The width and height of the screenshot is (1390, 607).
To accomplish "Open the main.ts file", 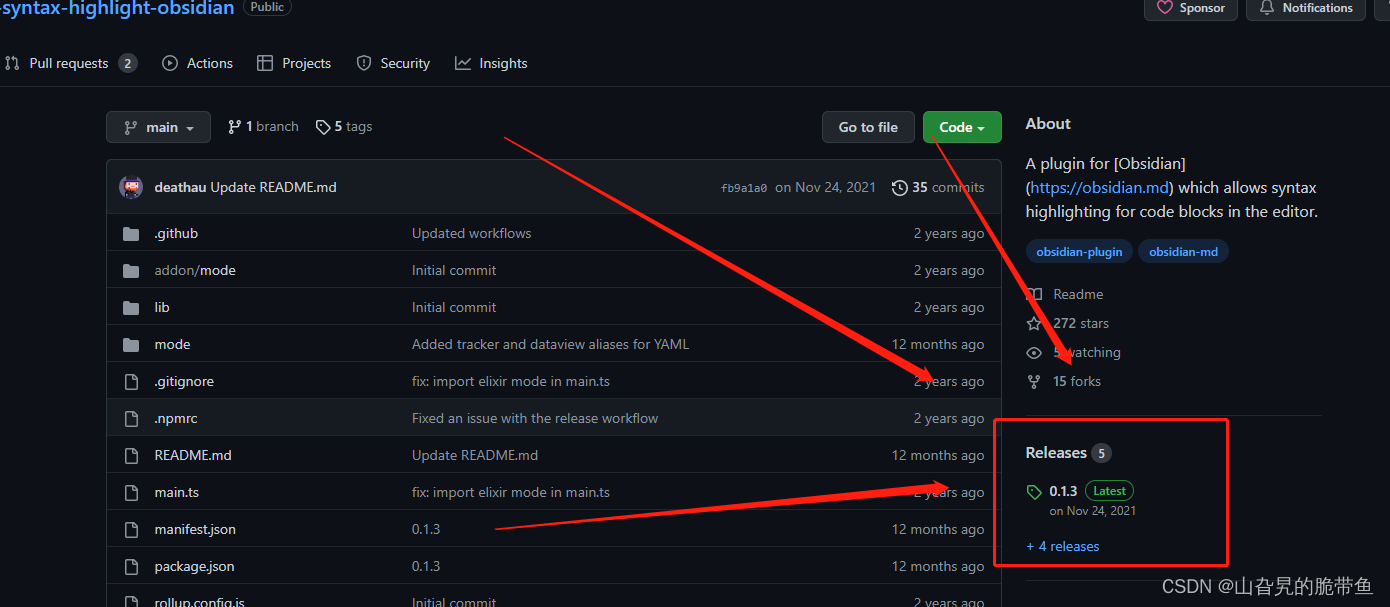I will click(x=176, y=492).
